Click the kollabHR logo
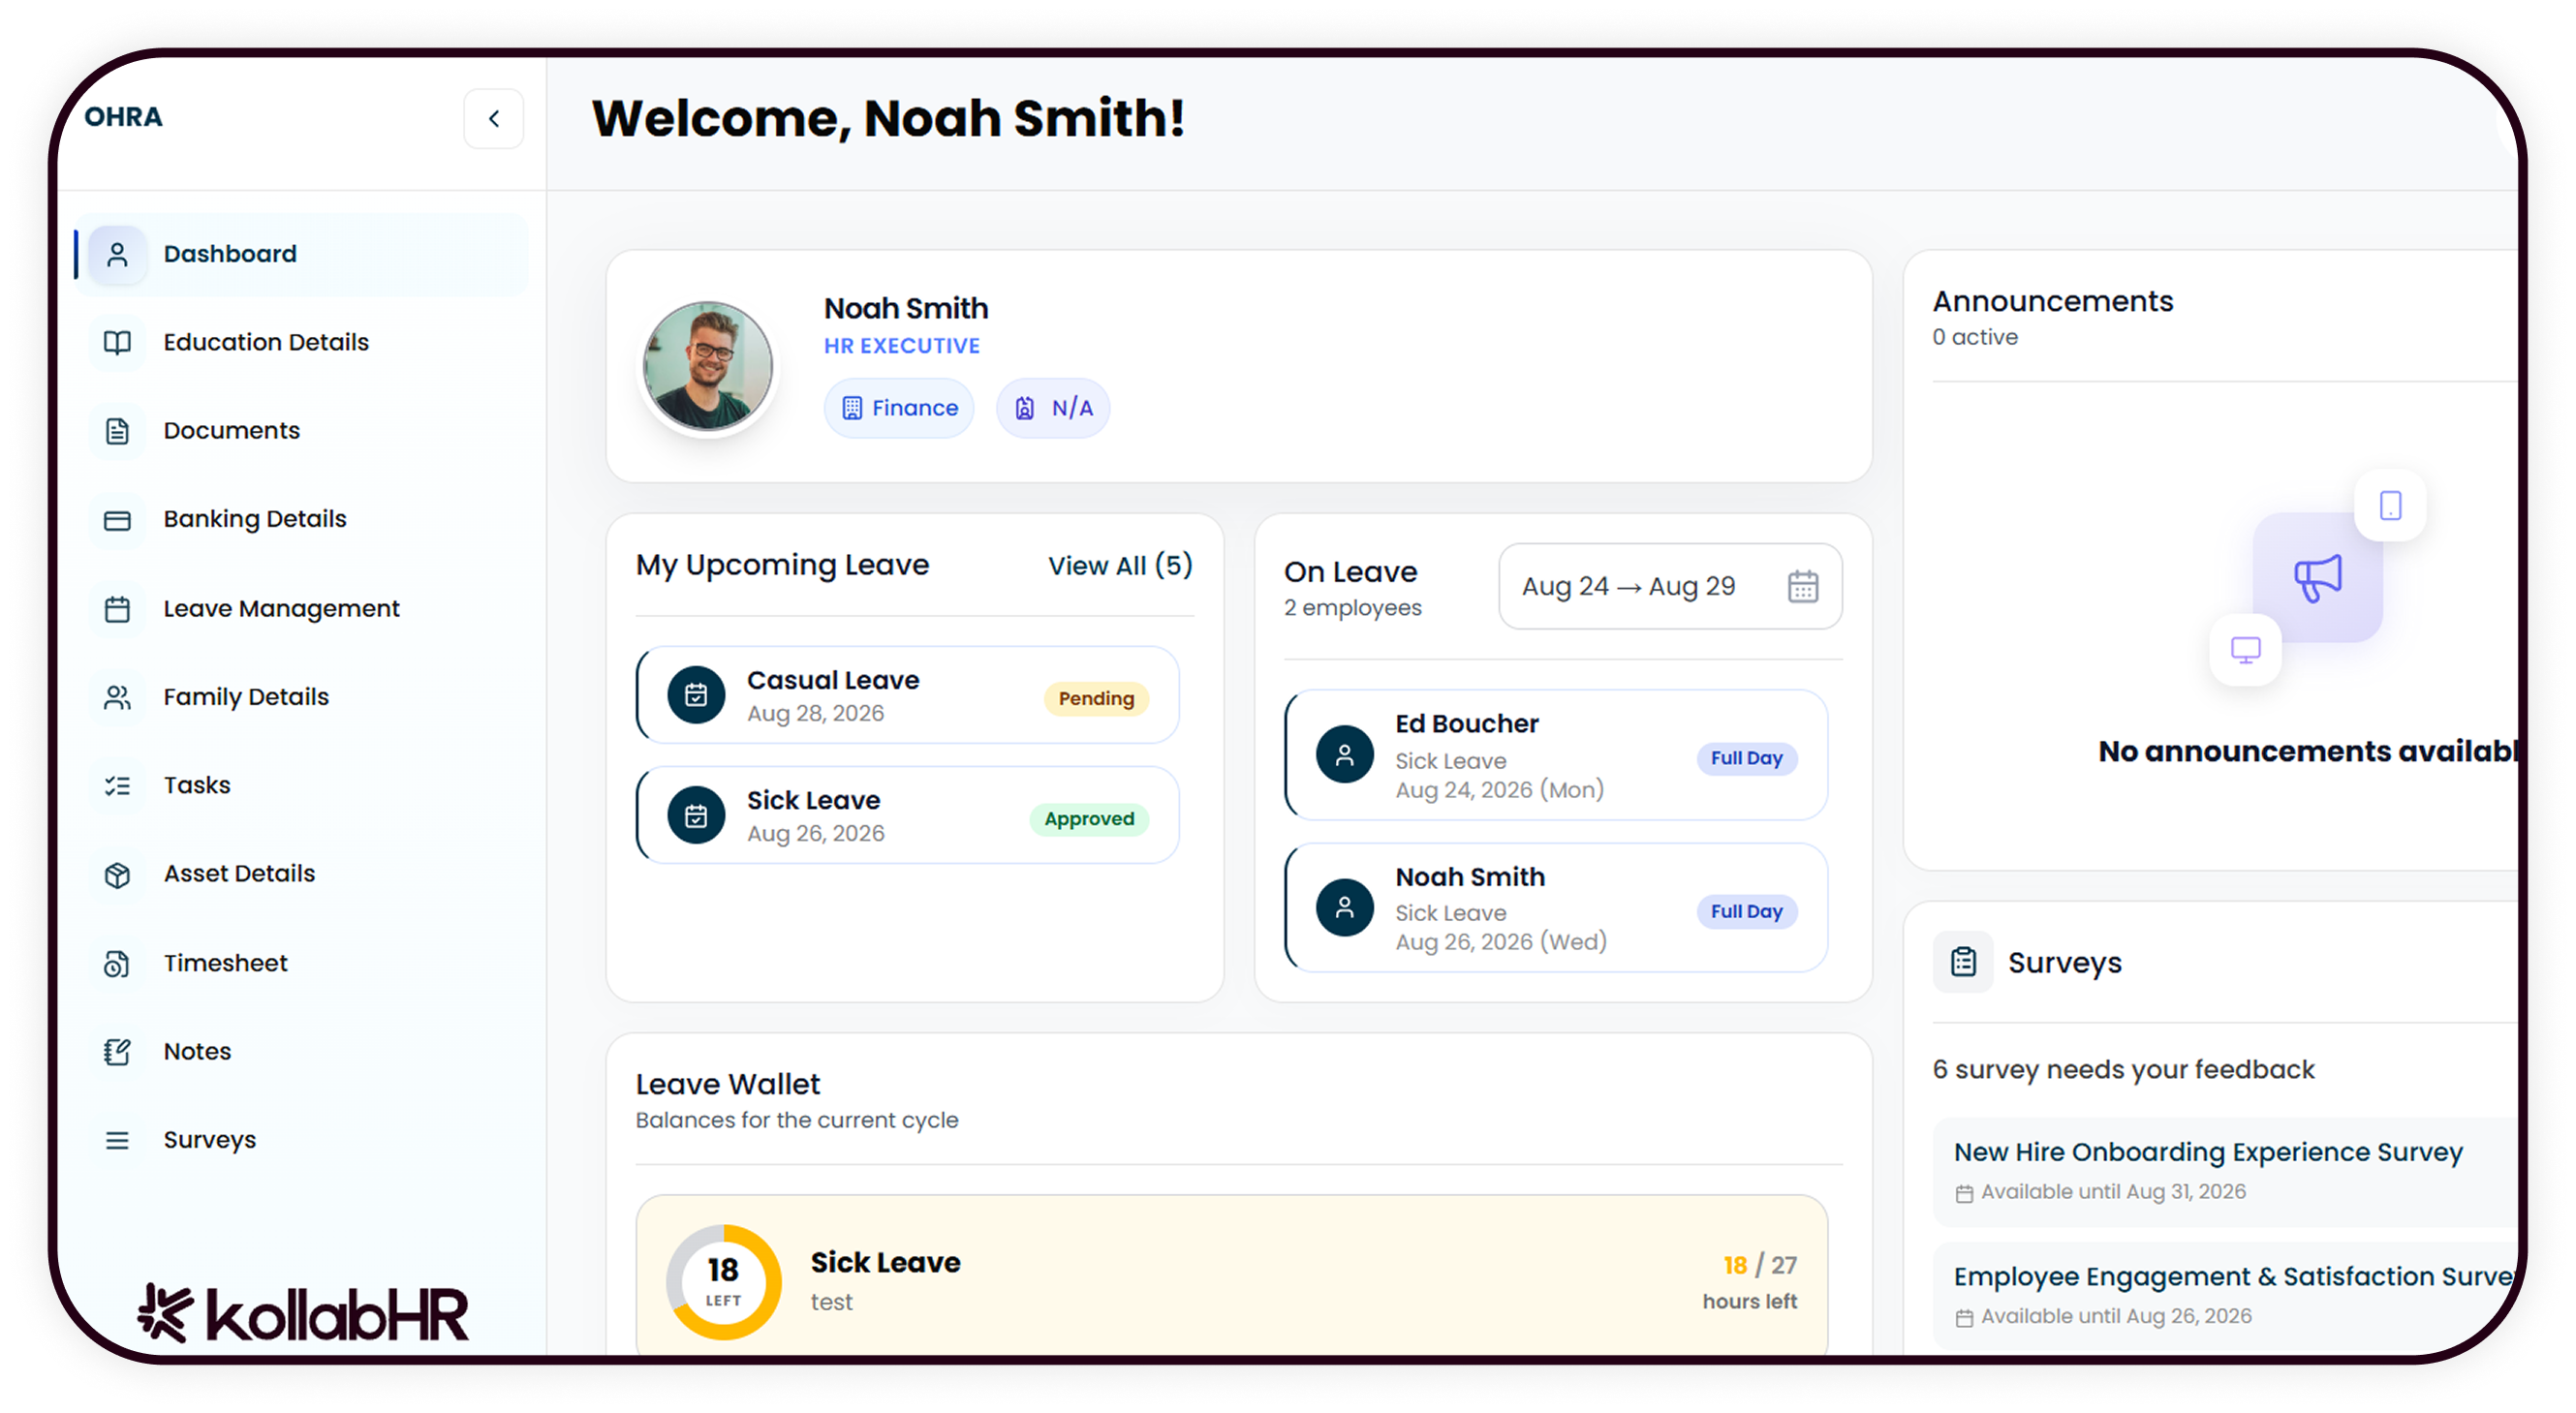2576x1413 pixels. coord(303,1313)
